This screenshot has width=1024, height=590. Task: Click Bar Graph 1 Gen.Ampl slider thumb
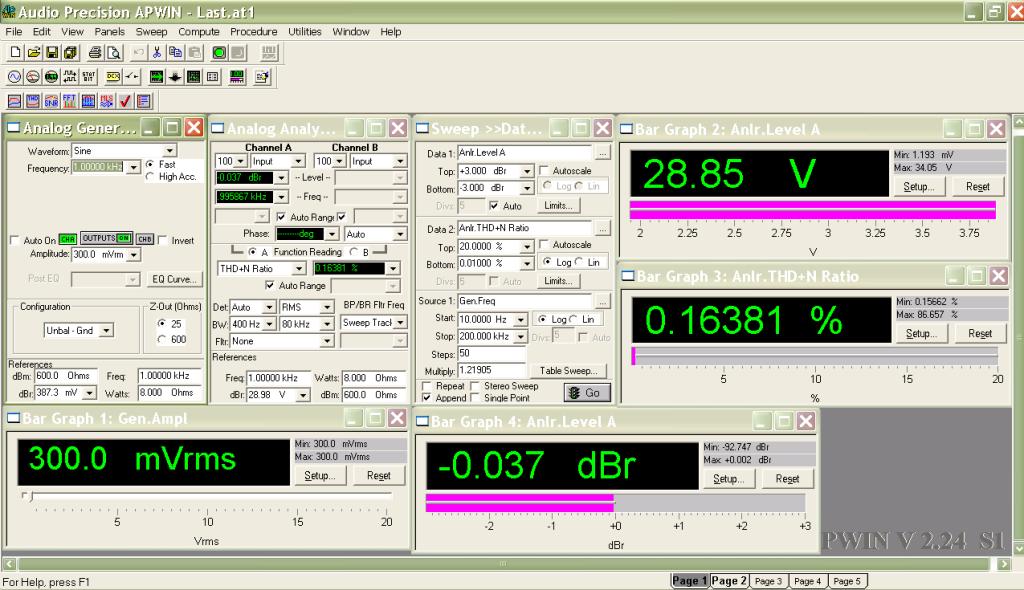click(26, 496)
